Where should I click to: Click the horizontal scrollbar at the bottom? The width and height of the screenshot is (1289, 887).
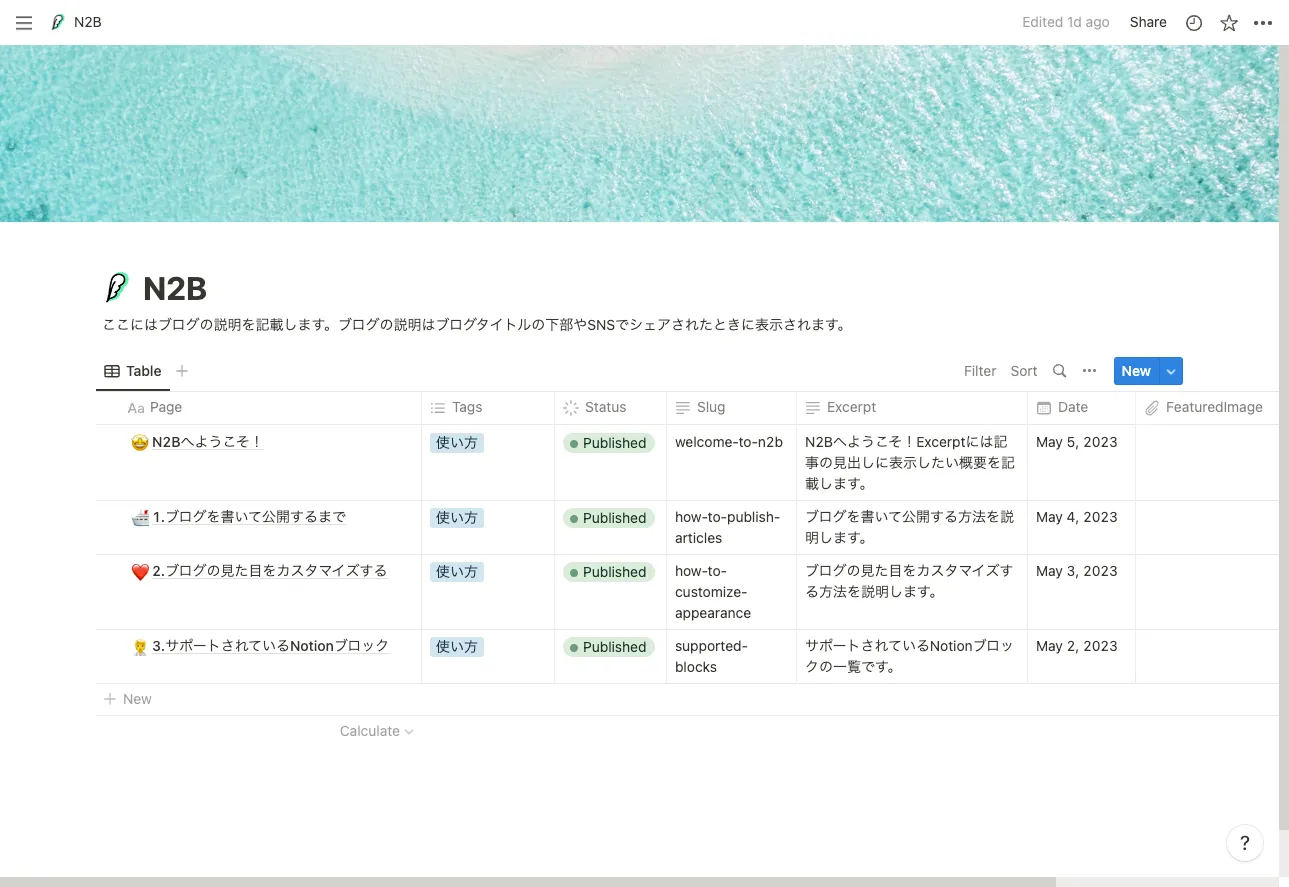(x=528, y=882)
